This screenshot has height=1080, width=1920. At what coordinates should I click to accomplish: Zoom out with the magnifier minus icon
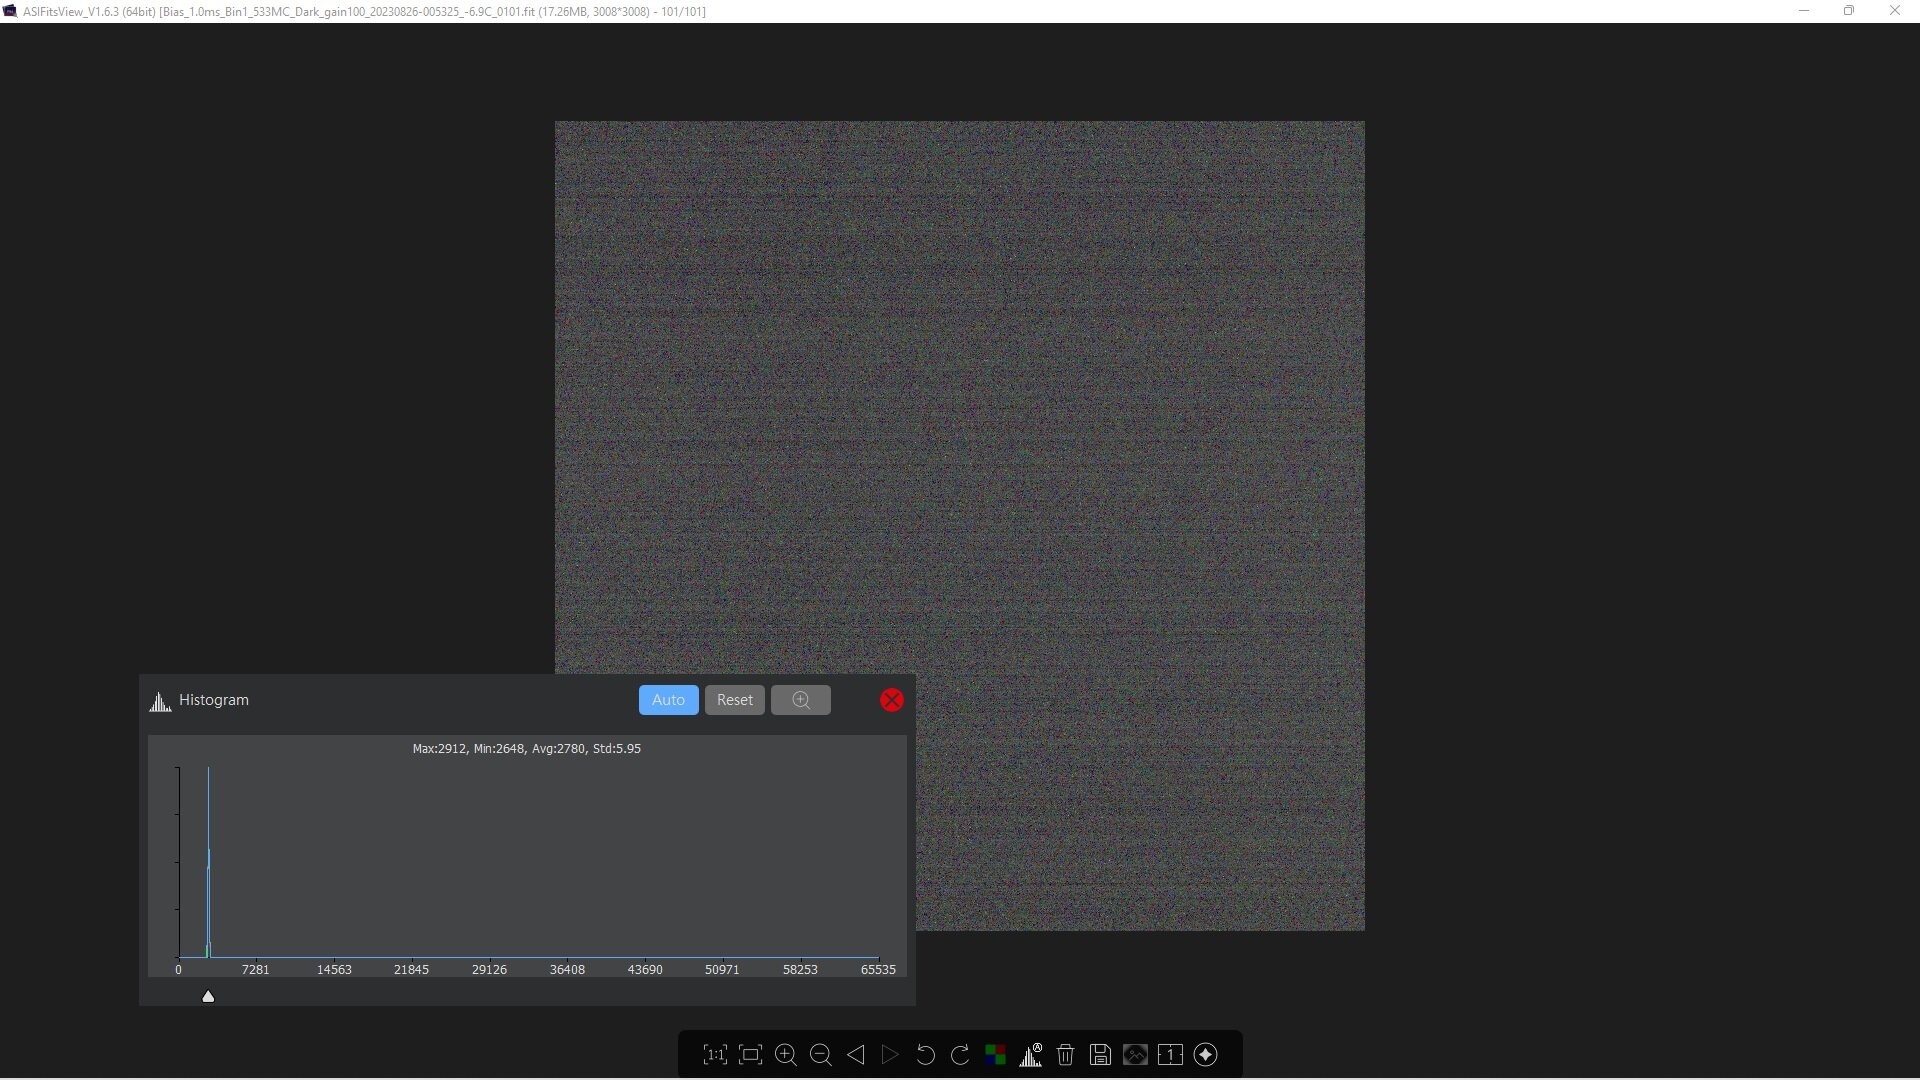[x=821, y=1055]
